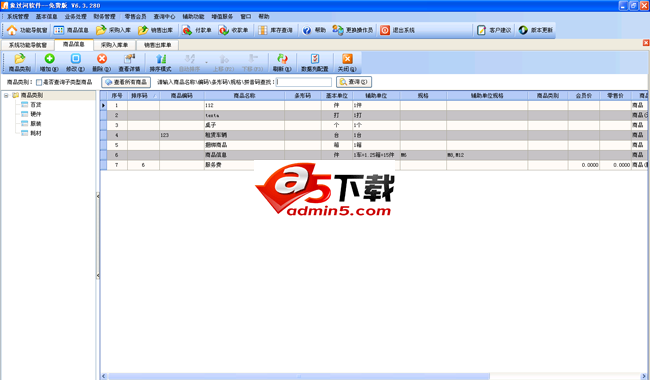
Task: Focus the product search input field
Action: [x=304, y=82]
